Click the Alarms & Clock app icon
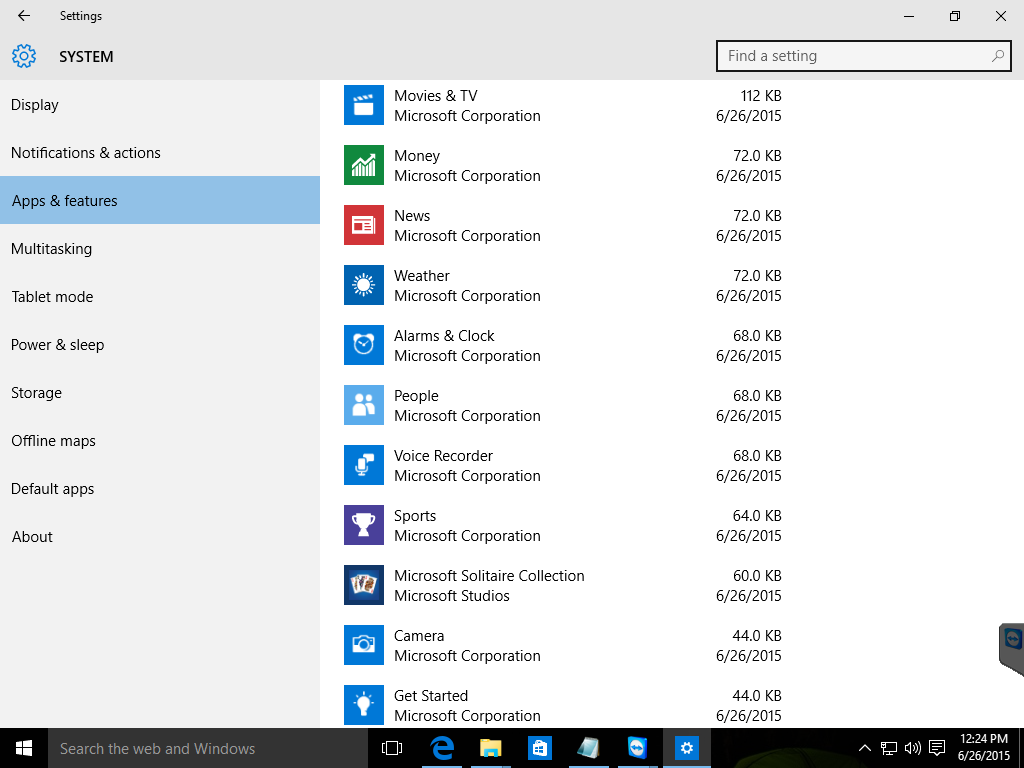 [364, 345]
